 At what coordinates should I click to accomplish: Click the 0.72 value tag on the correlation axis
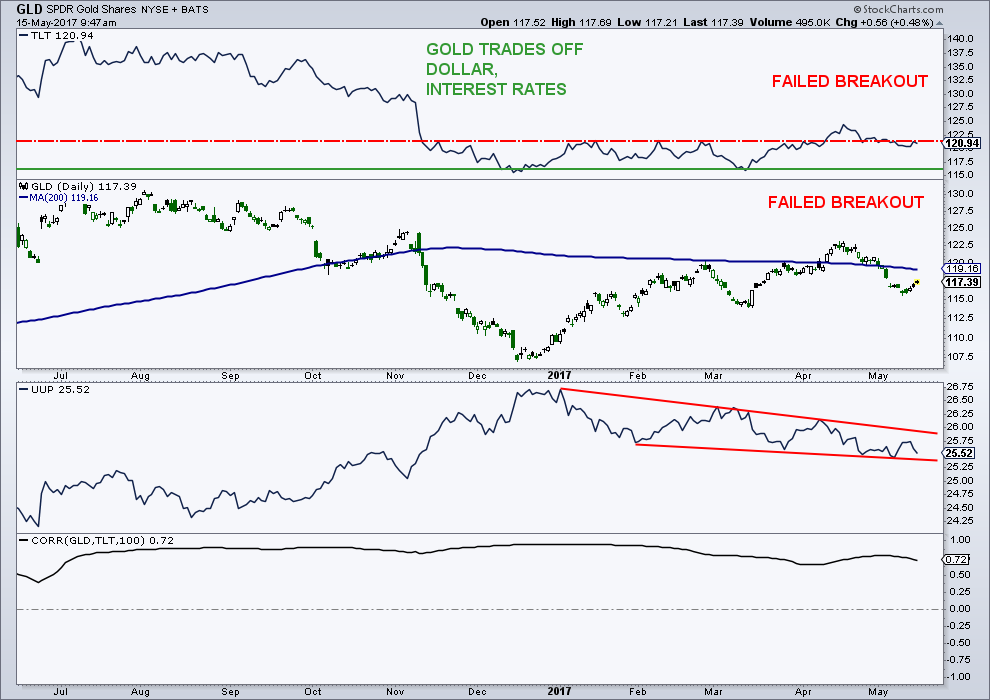[957, 559]
